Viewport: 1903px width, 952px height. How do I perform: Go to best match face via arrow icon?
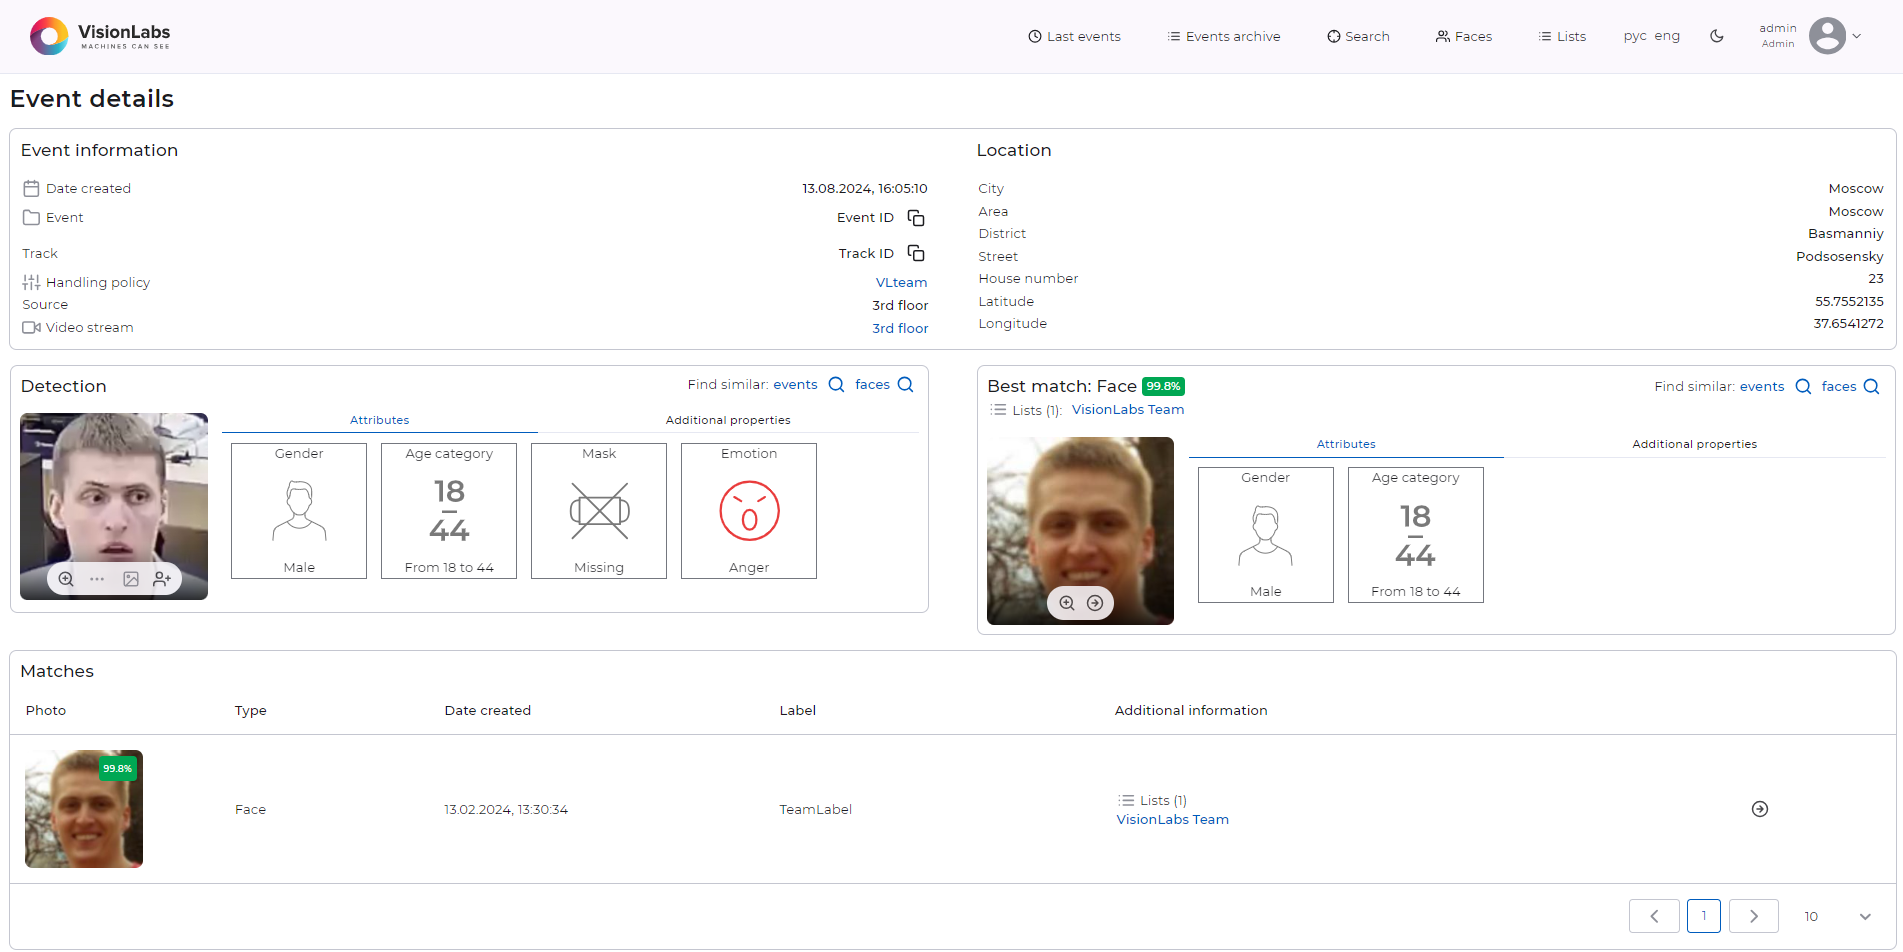click(x=1095, y=603)
